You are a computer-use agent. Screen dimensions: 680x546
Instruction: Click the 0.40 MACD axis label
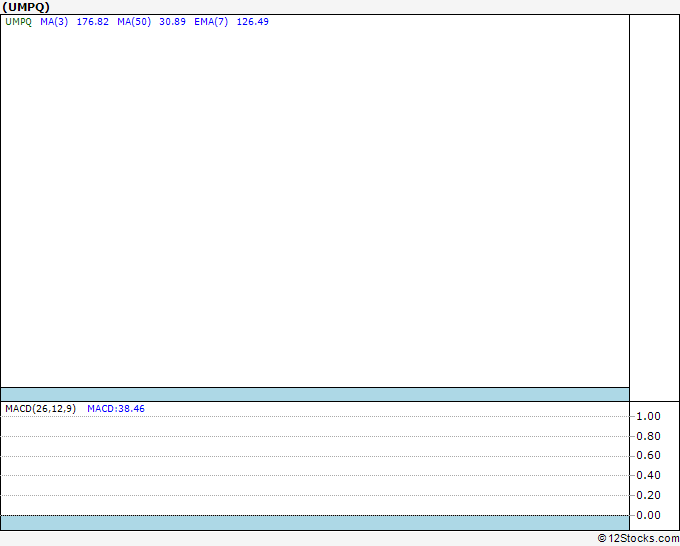648,475
